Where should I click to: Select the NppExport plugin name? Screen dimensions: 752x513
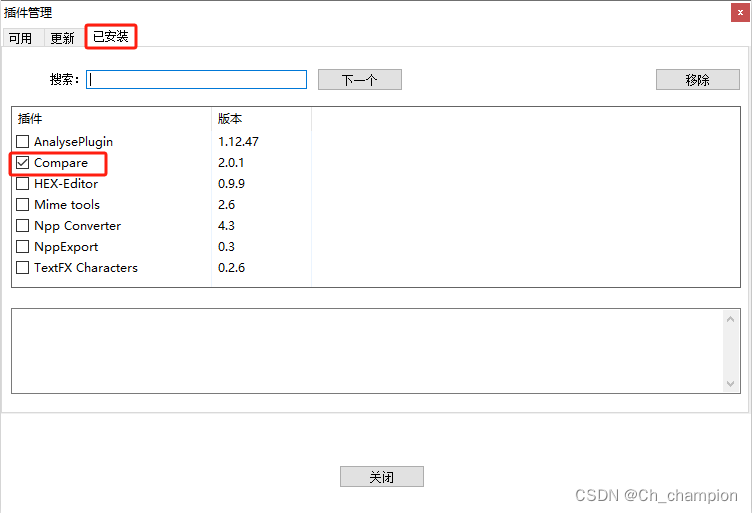click(x=66, y=247)
